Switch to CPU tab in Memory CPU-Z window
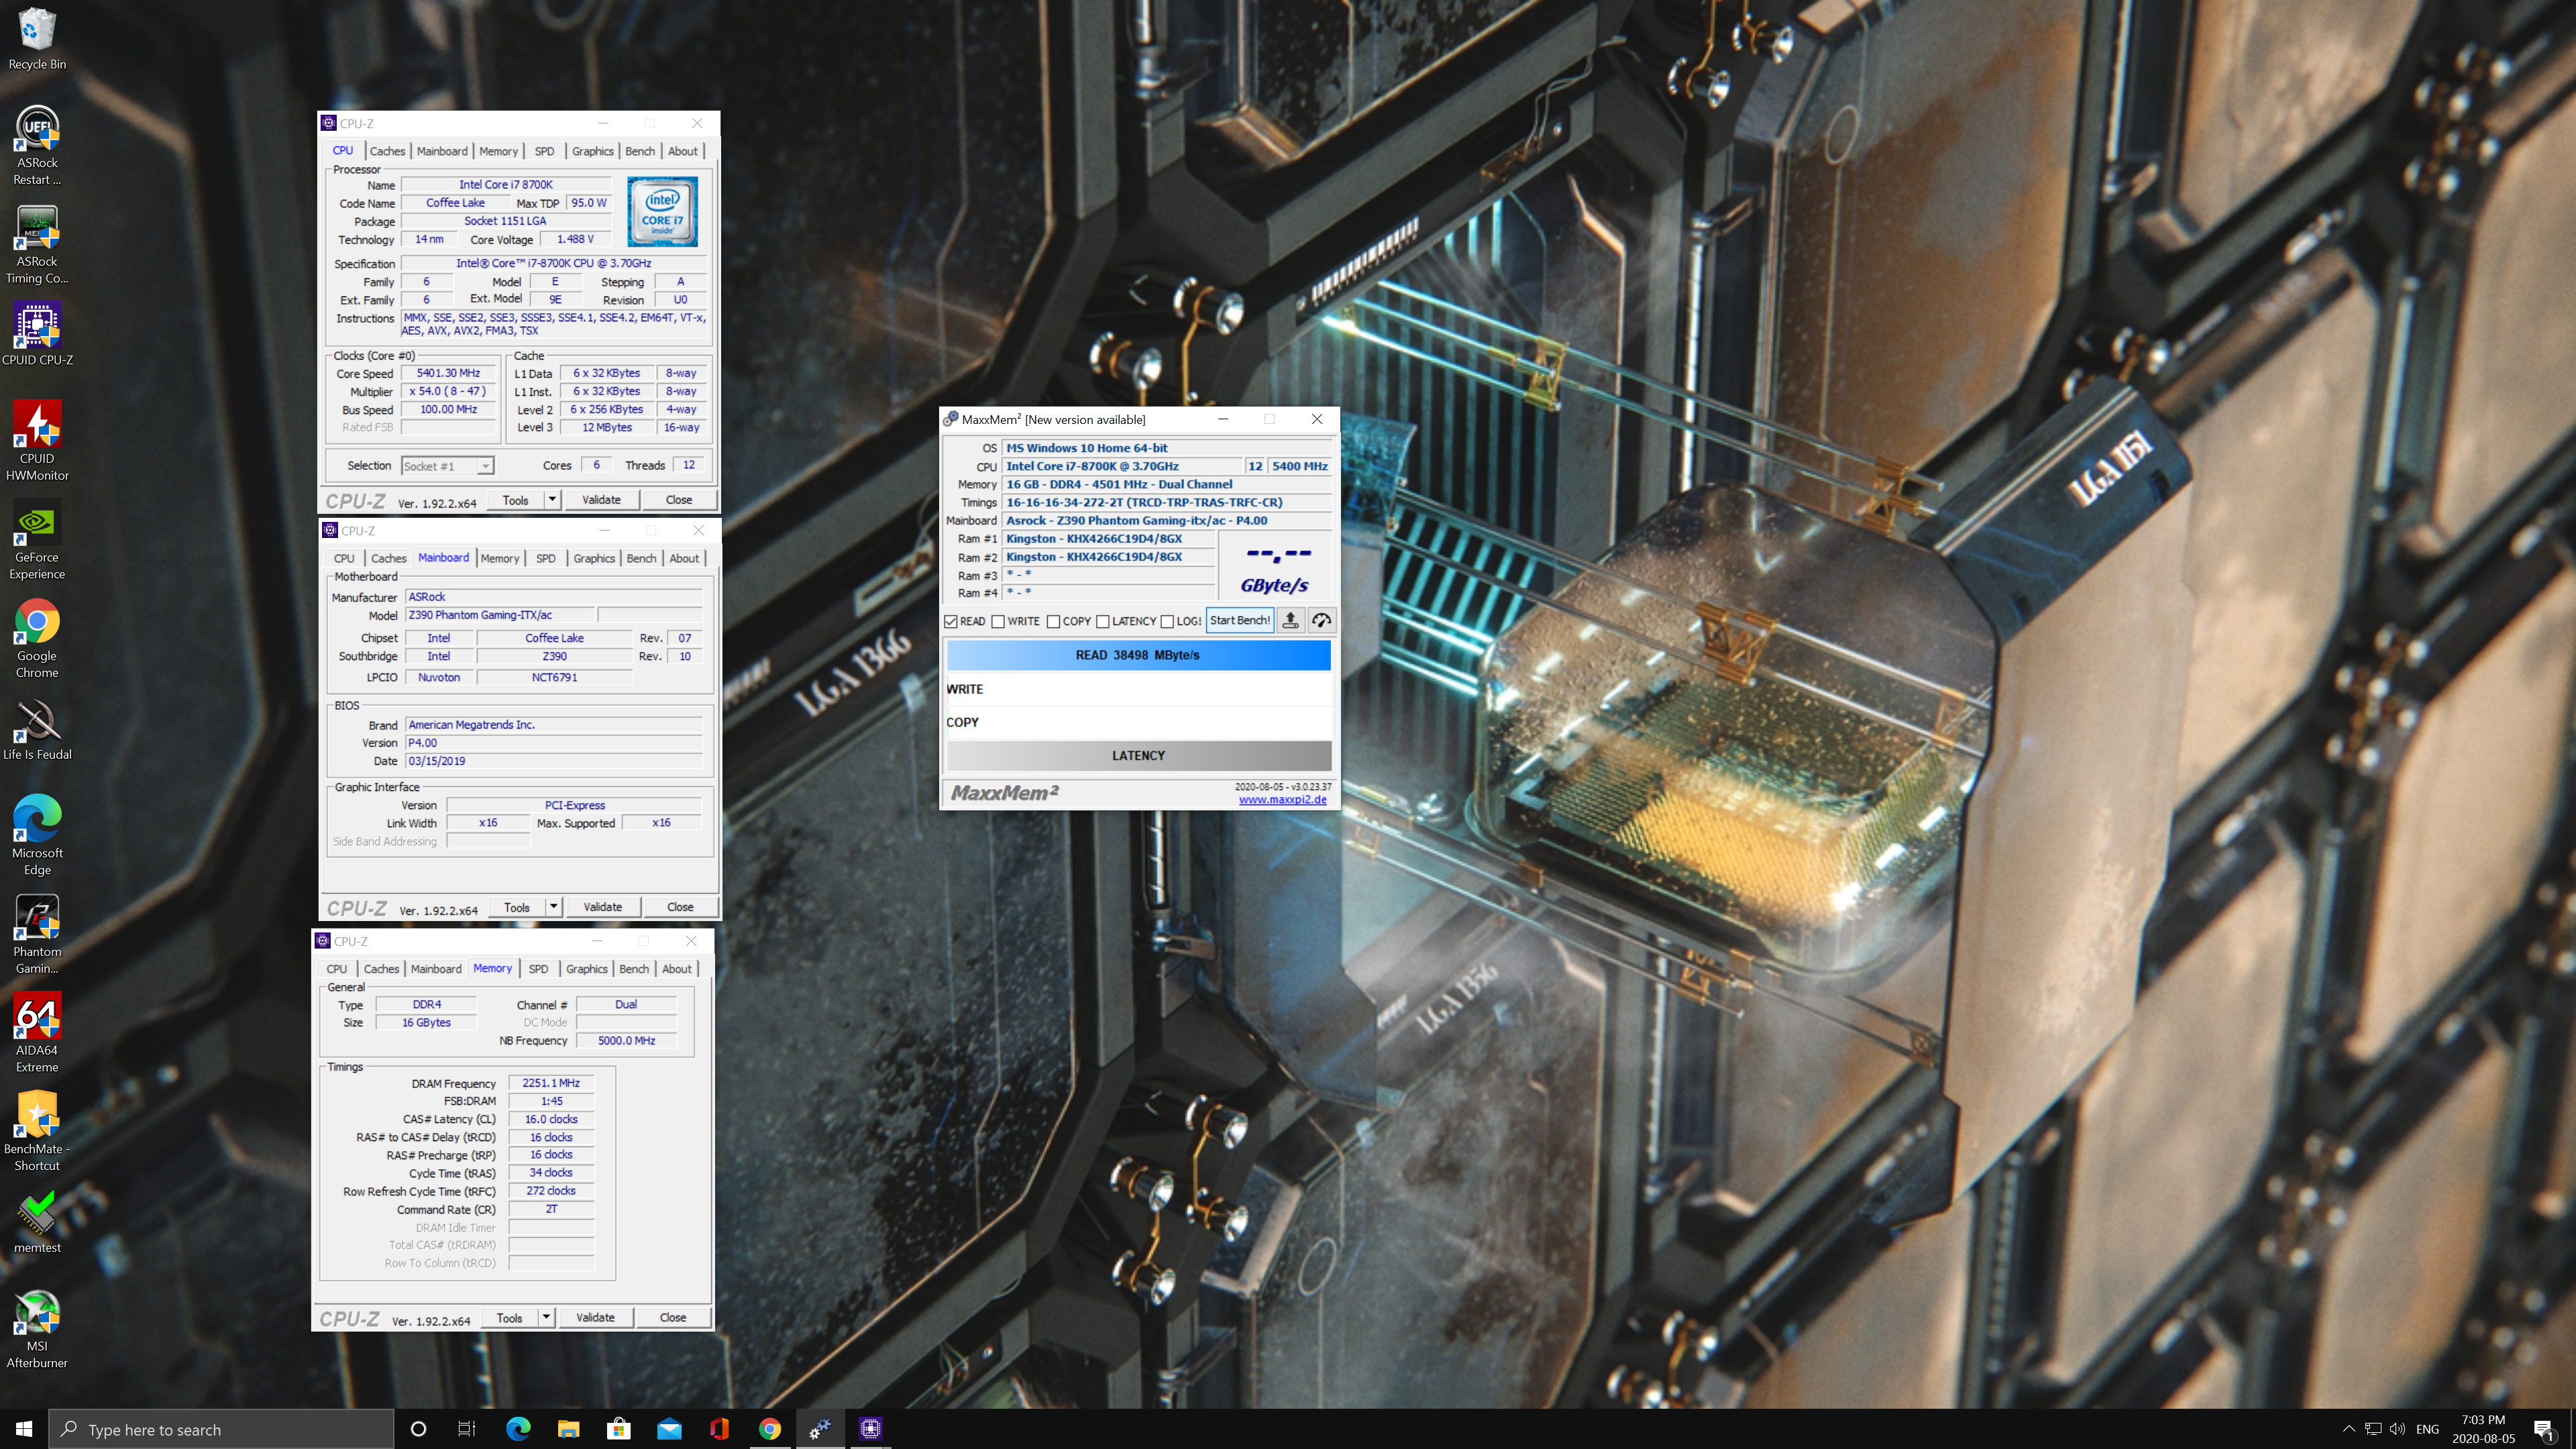 point(337,969)
